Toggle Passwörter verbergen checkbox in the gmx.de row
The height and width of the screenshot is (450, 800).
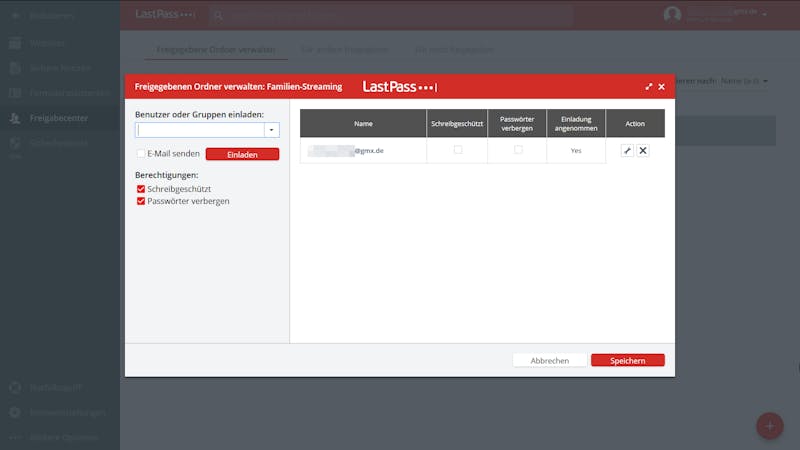[518, 149]
